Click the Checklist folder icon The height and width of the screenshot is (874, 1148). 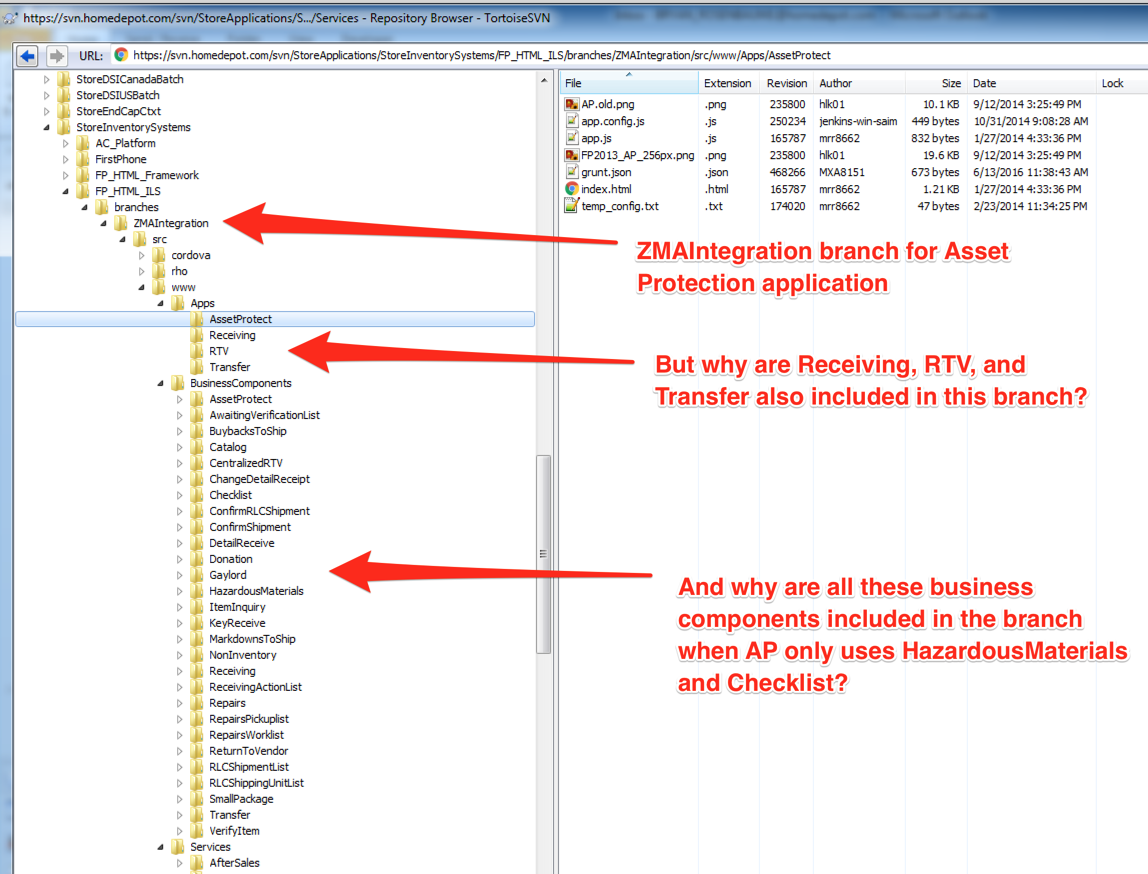coord(198,496)
